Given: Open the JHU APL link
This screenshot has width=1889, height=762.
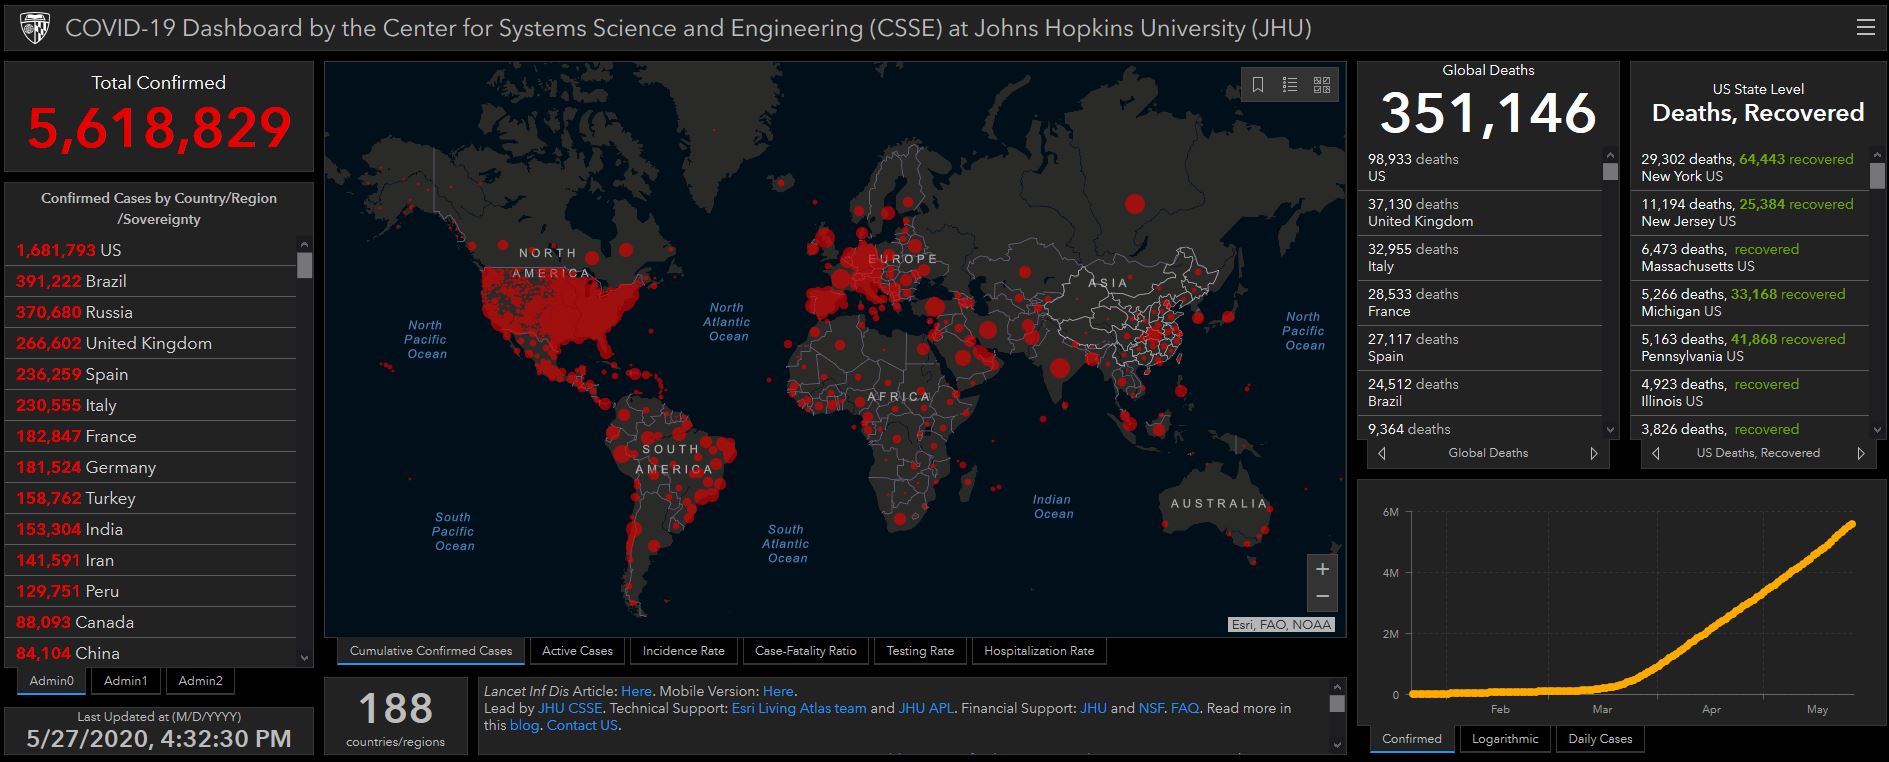Looking at the screenshot, I should click(x=926, y=708).
